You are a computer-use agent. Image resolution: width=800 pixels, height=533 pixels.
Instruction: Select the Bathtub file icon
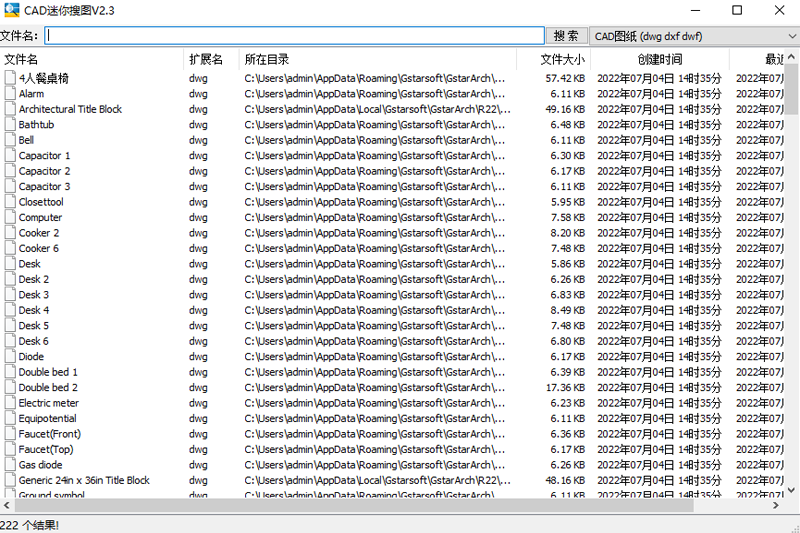click(9, 125)
